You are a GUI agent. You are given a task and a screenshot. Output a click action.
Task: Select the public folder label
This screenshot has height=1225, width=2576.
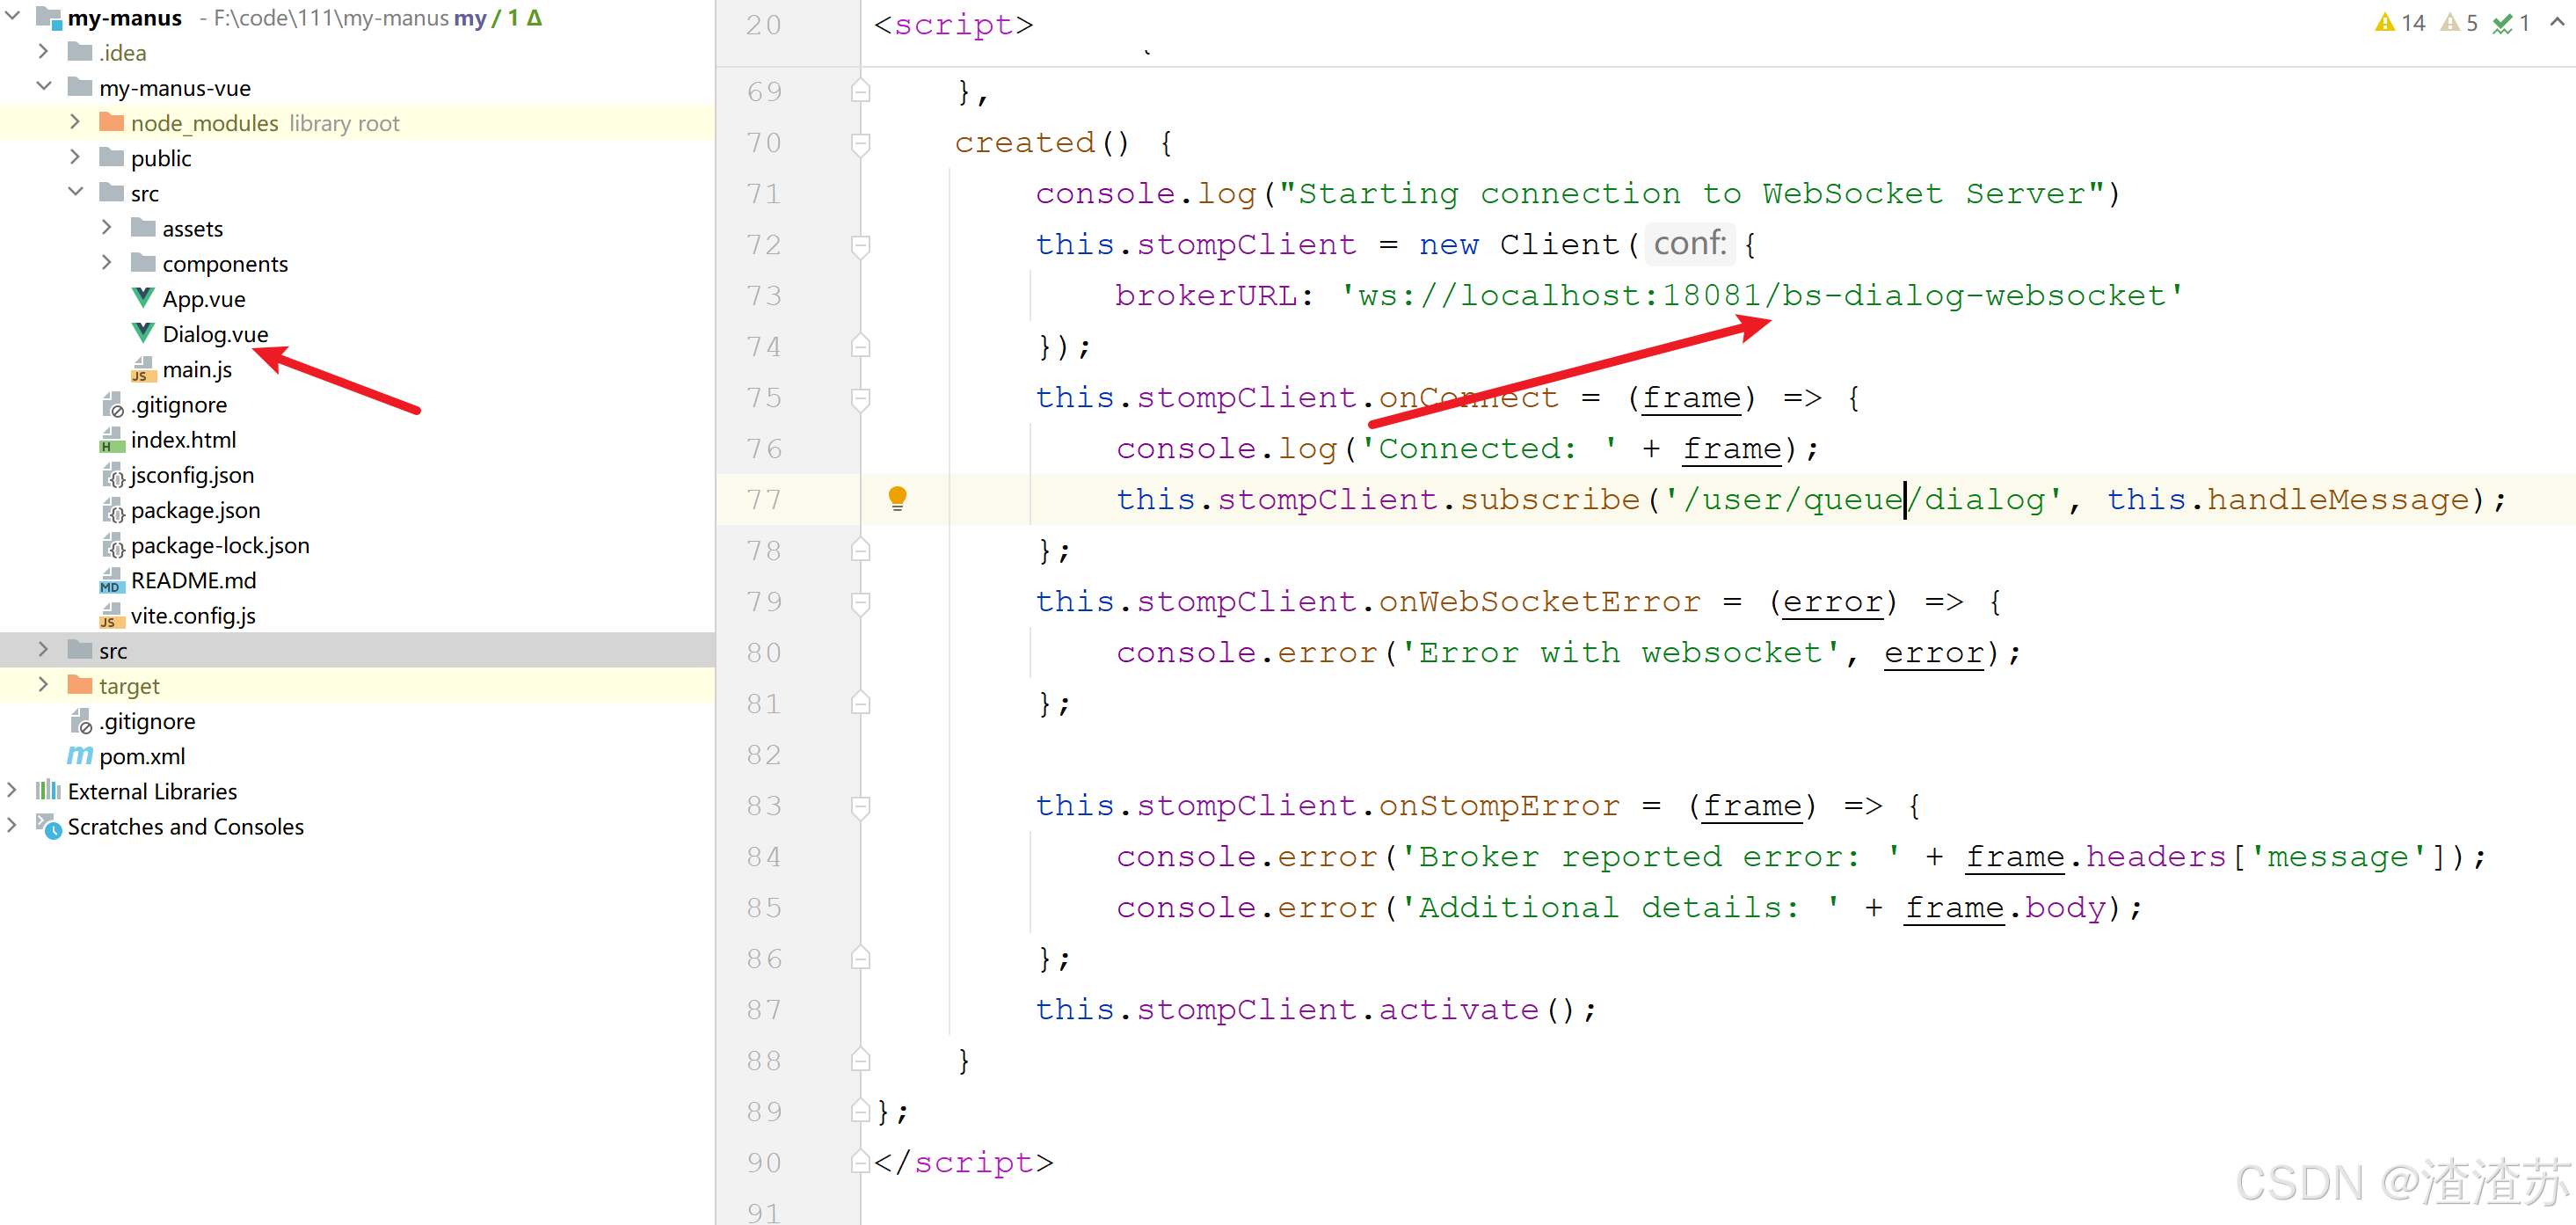point(161,158)
